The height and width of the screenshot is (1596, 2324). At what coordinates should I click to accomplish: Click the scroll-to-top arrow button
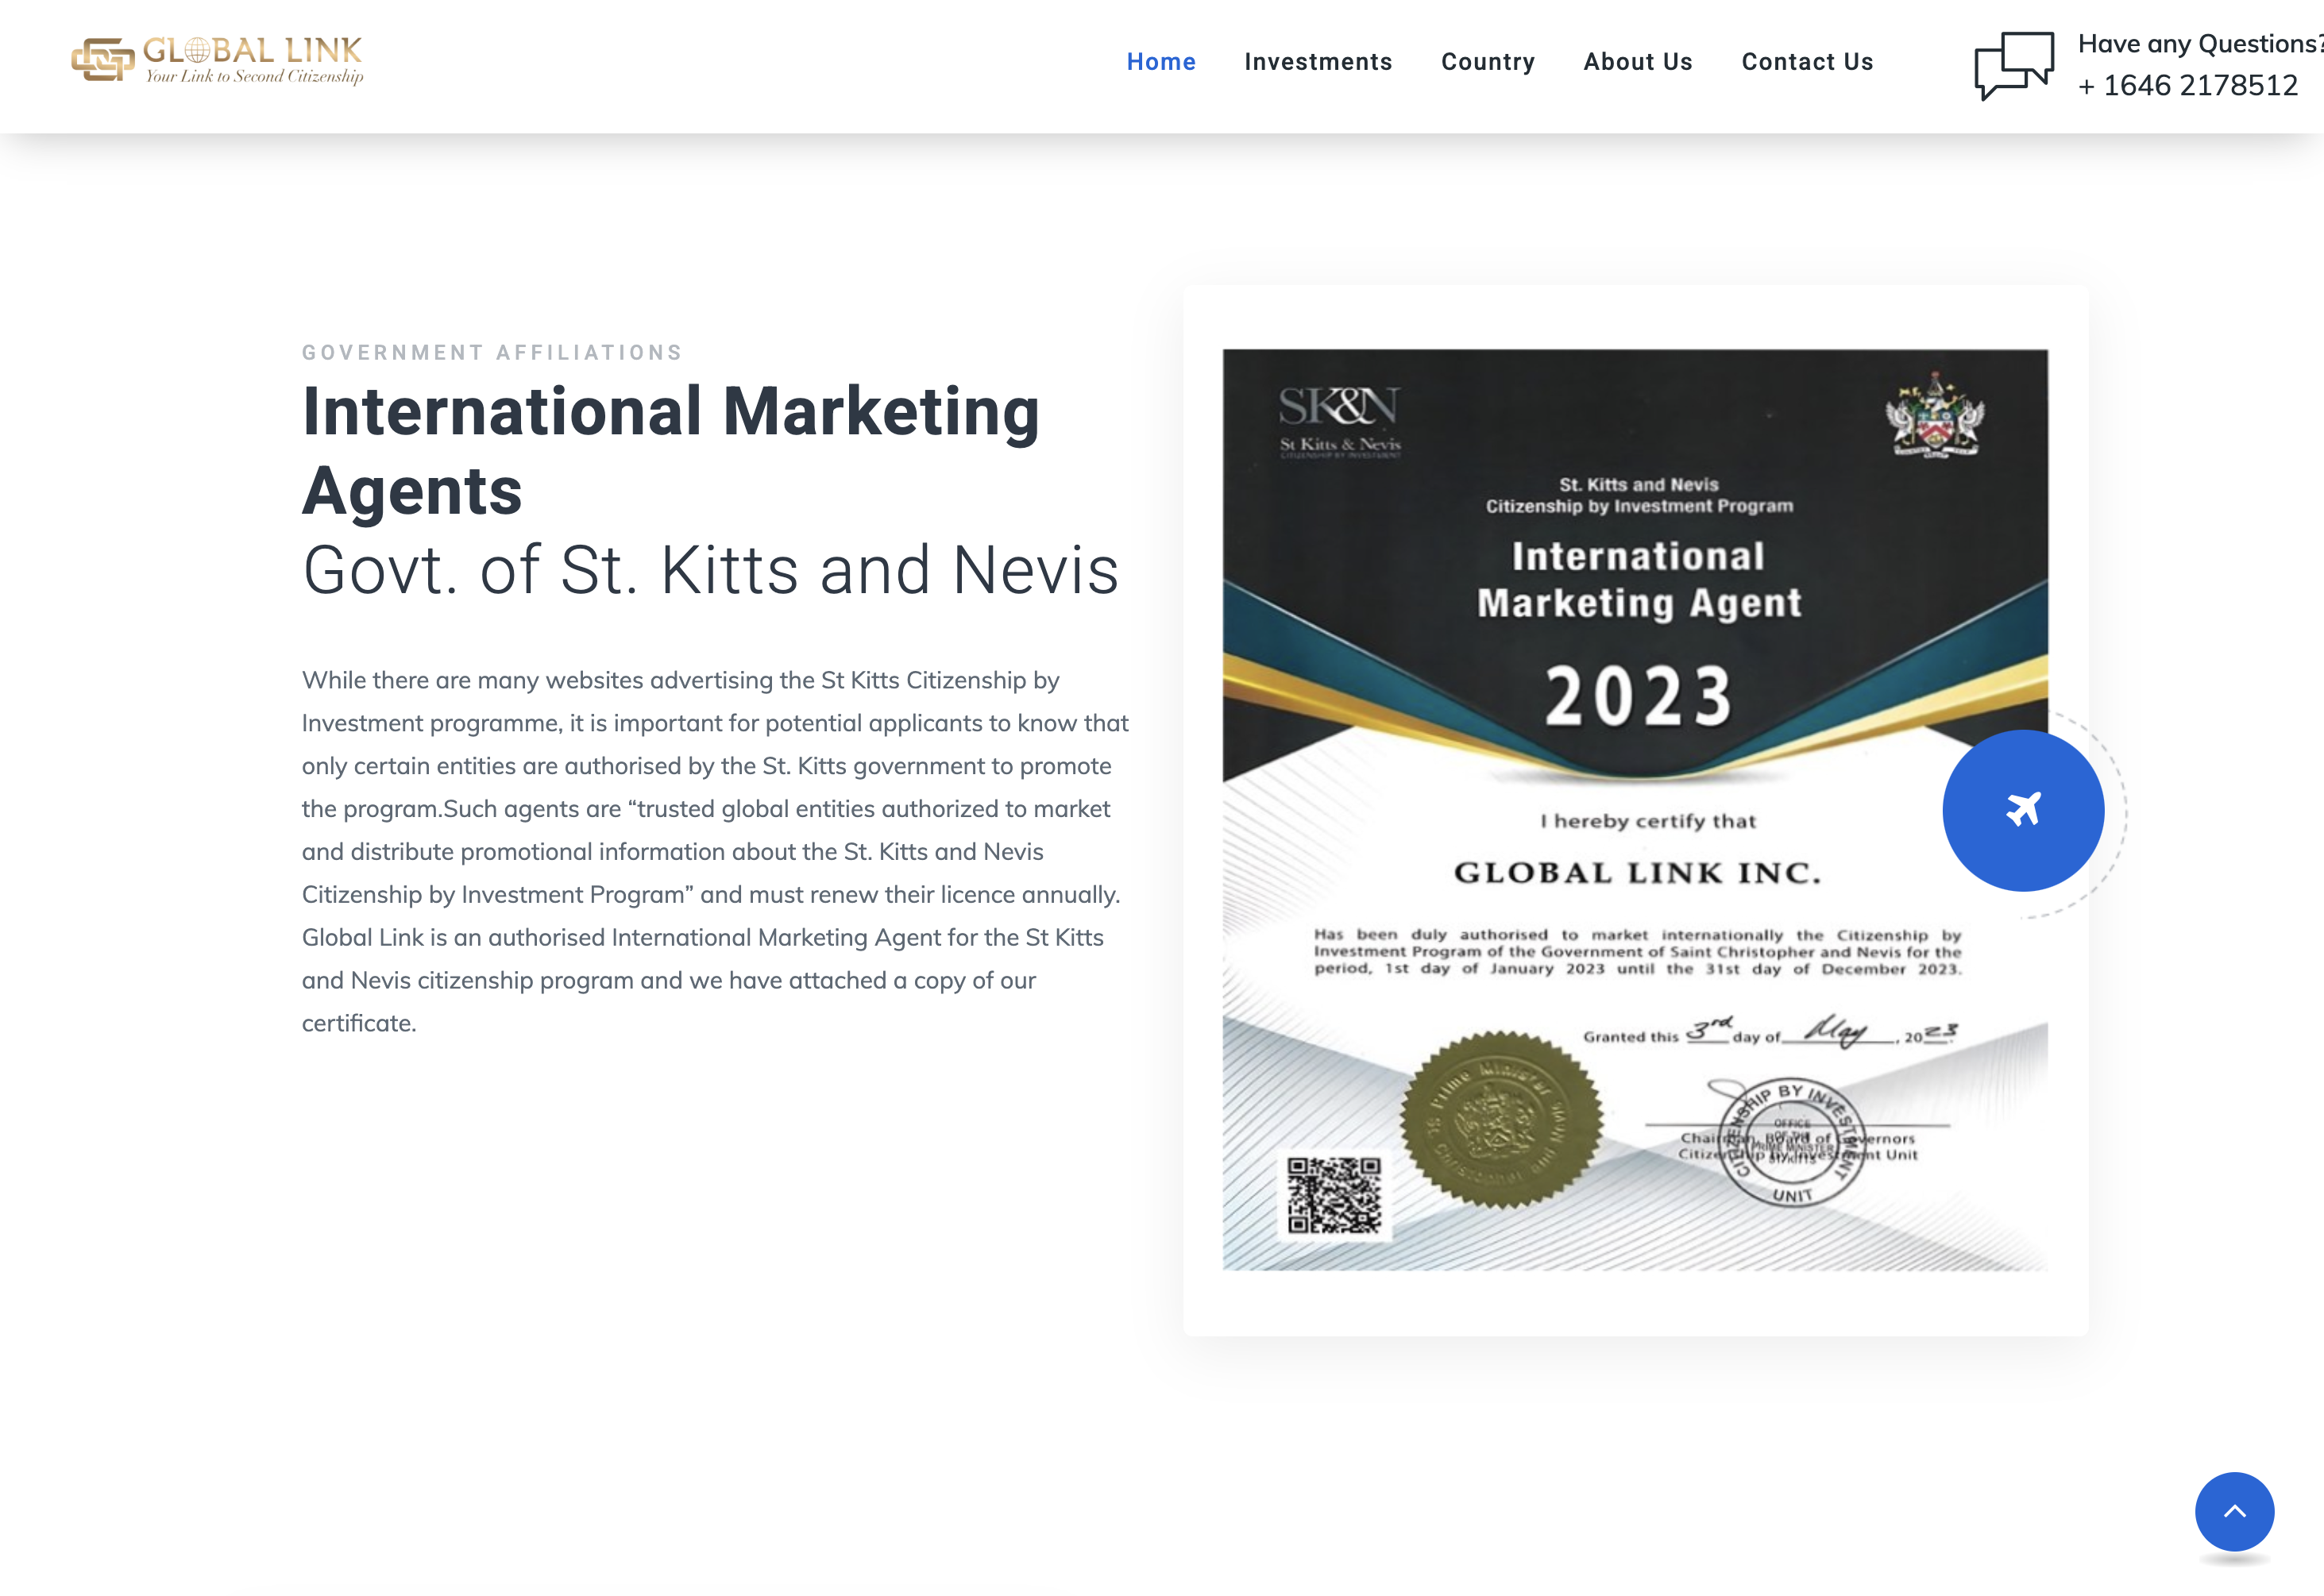pos(2233,1511)
